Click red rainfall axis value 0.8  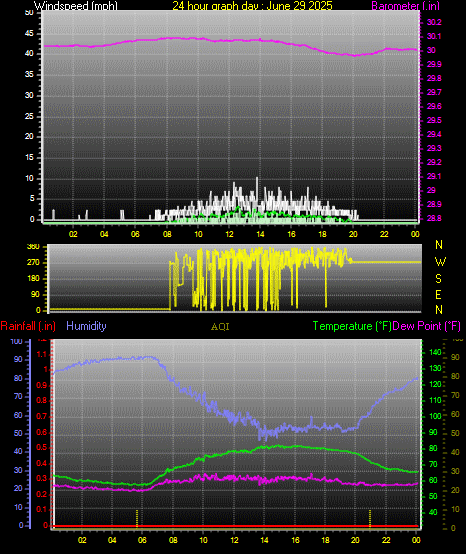point(42,401)
